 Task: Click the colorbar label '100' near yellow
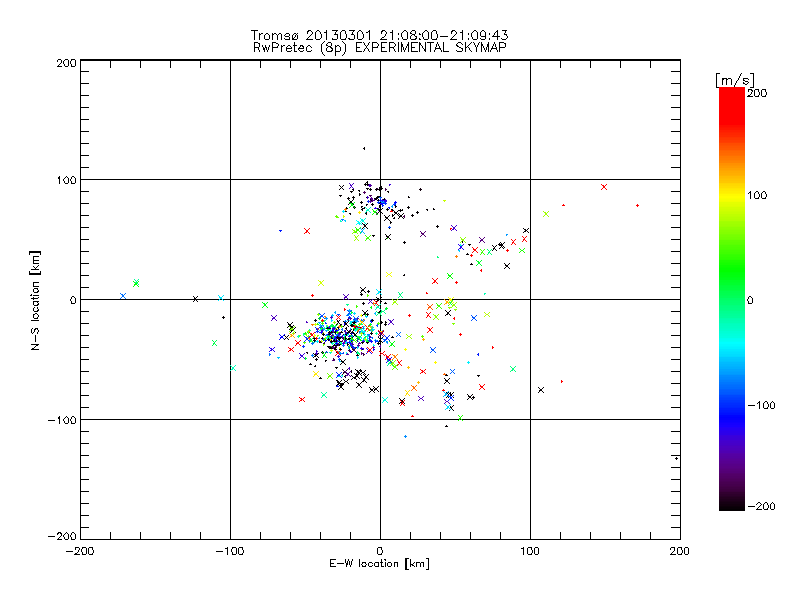pos(757,195)
